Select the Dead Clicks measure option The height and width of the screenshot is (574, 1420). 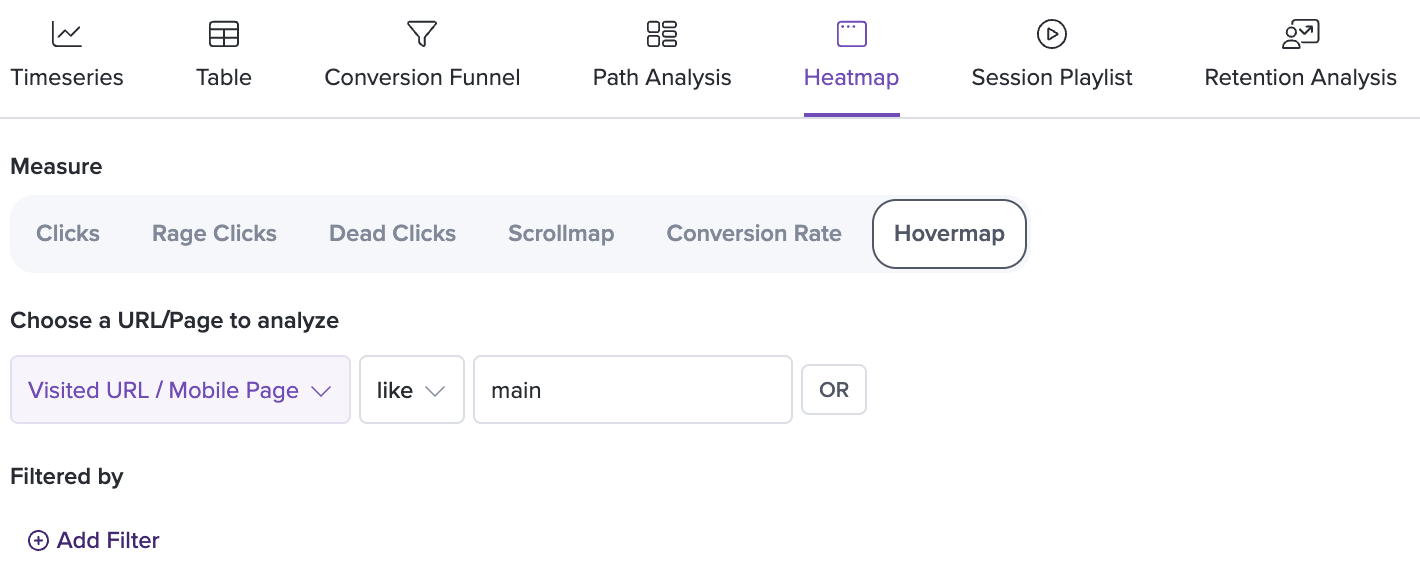[x=392, y=234]
